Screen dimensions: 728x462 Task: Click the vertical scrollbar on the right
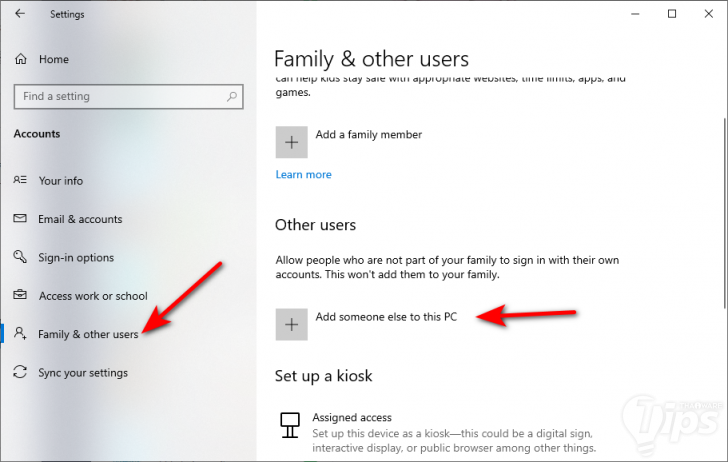[721, 200]
